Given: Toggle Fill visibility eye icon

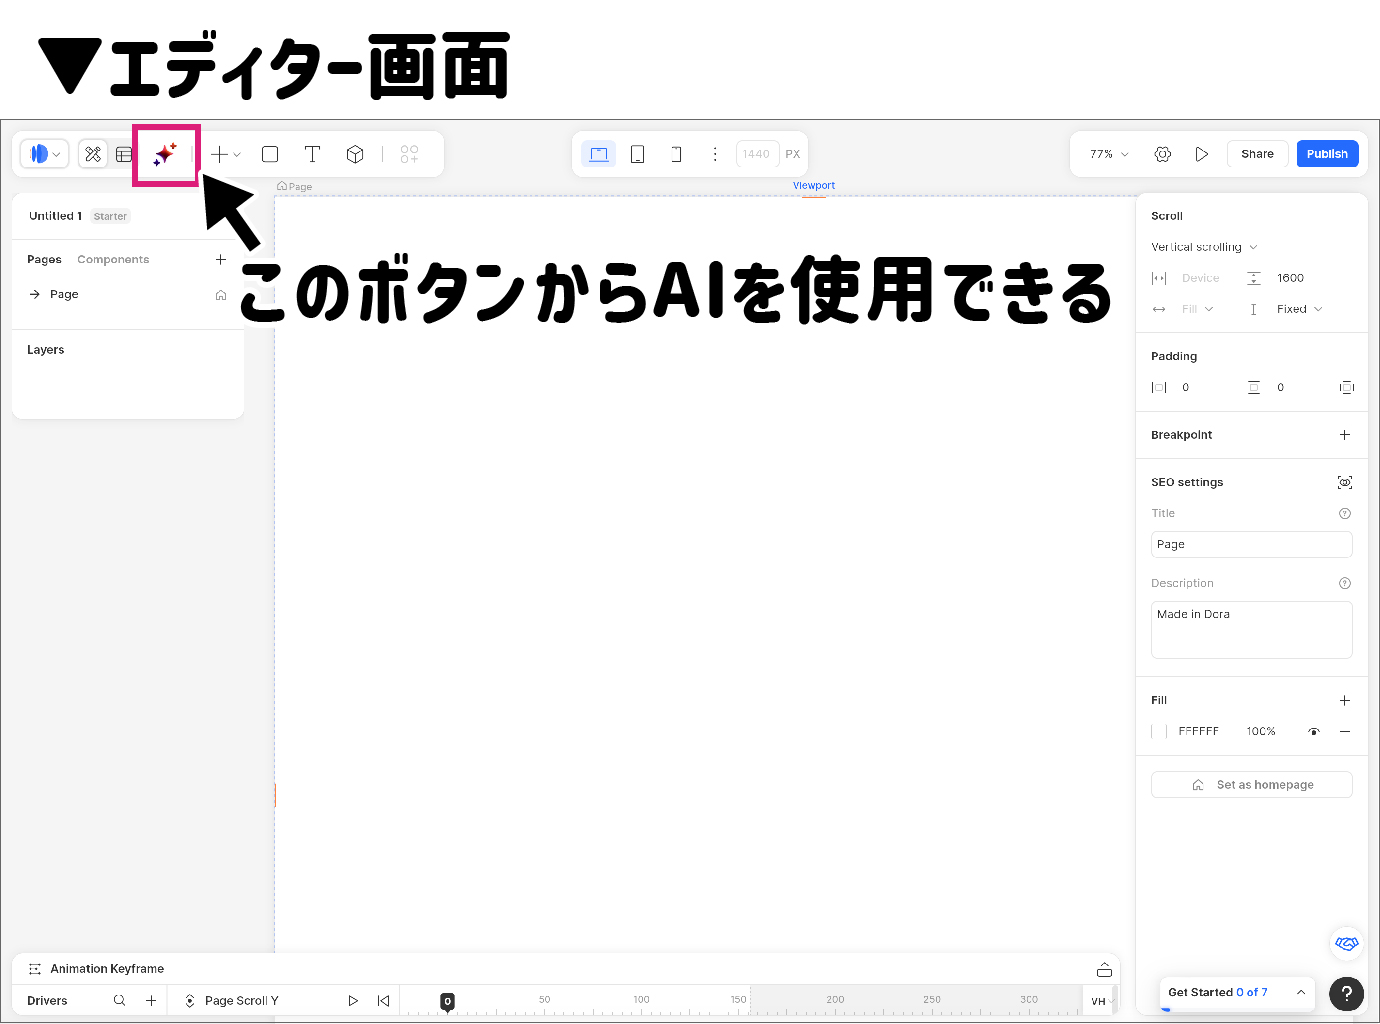Looking at the screenshot, I should pos(1313,732).
